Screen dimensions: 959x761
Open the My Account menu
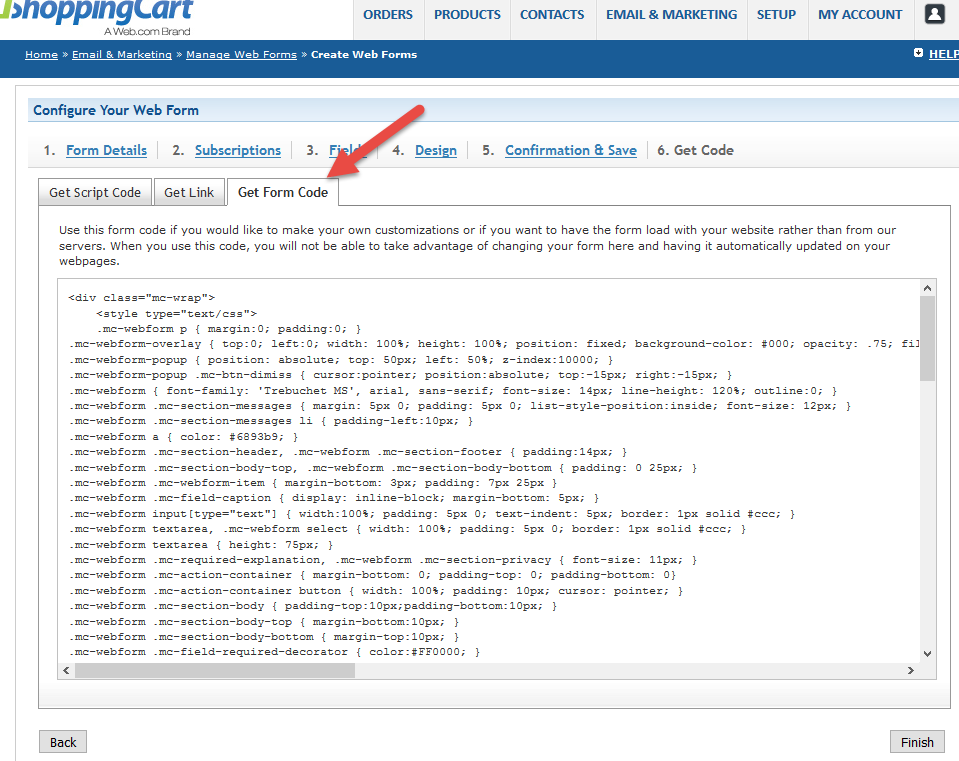(860, 15)
